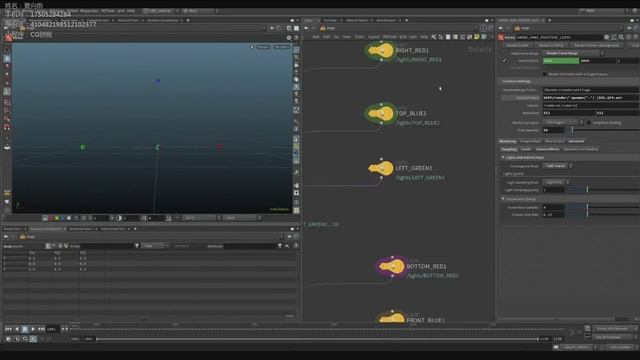Open the spreadsheet view mode dropdown
This screenshot has height=360, width=640.
pyautogui.click(x=155, y=246)
